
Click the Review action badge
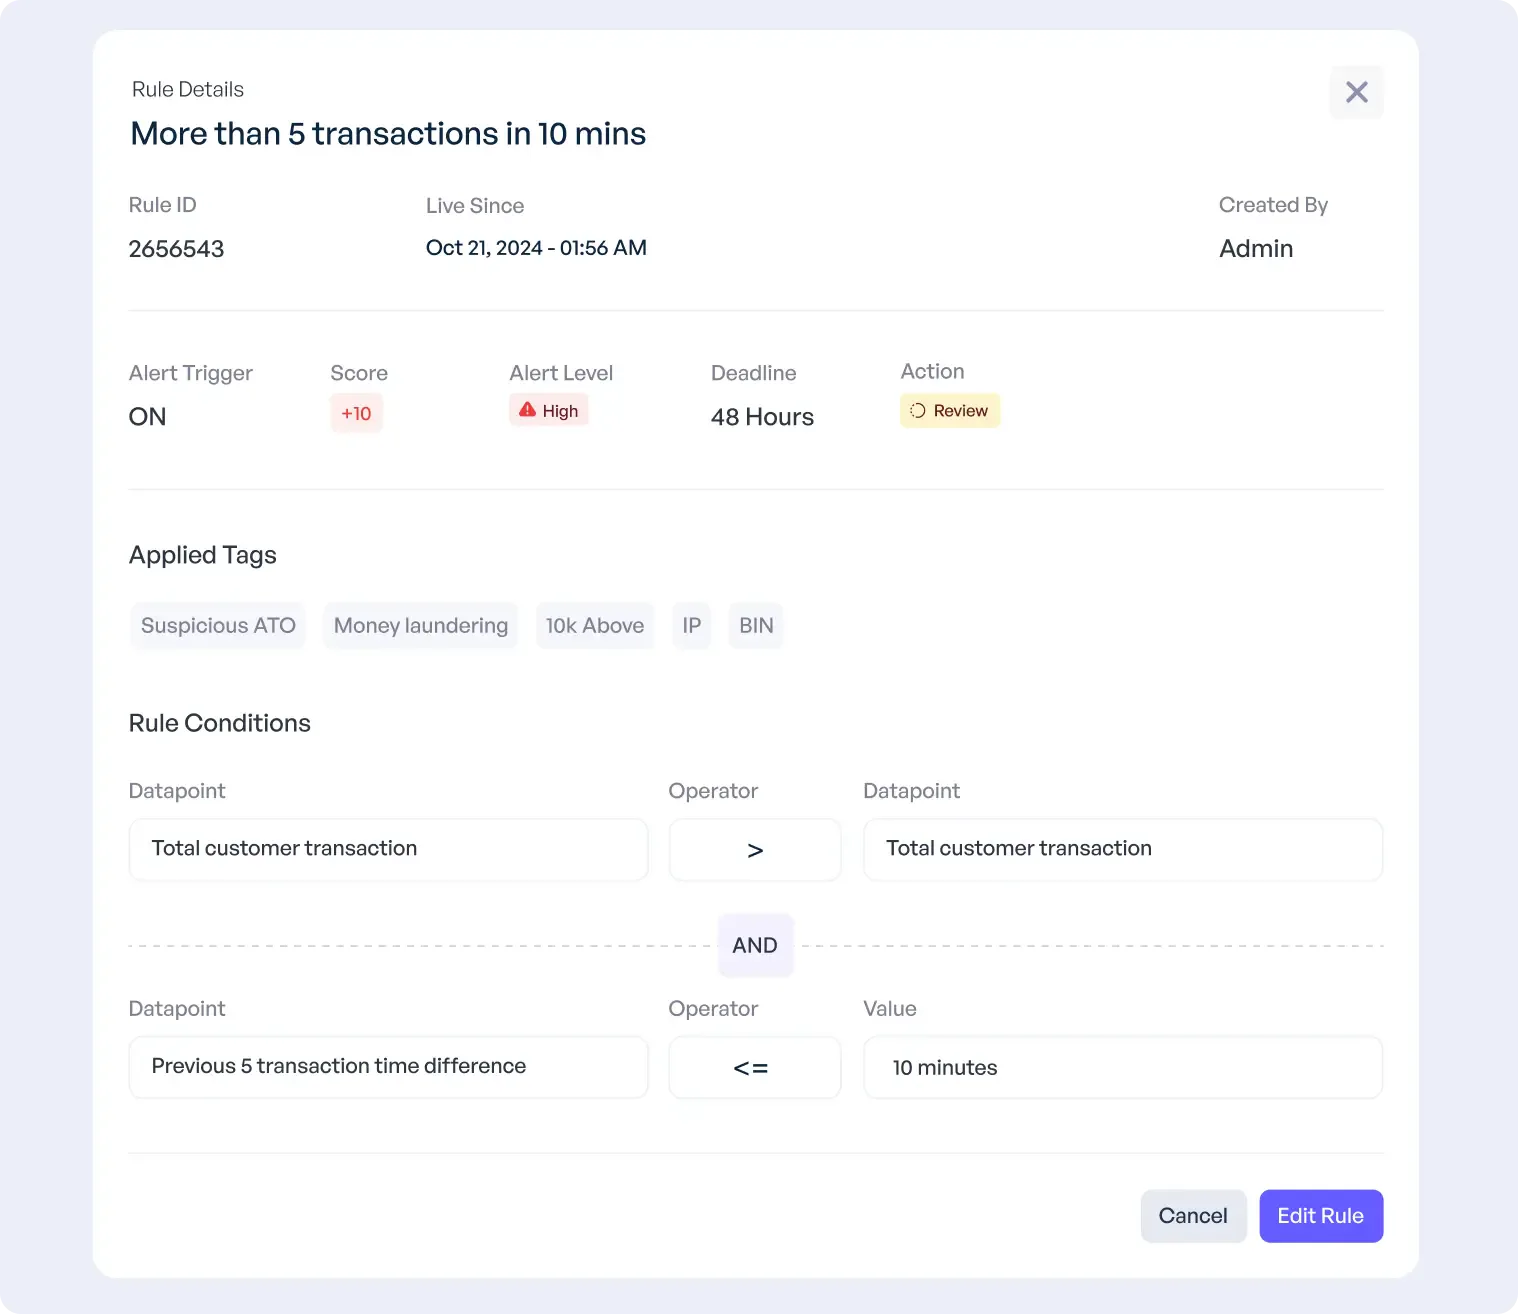[x=950, y=411]
